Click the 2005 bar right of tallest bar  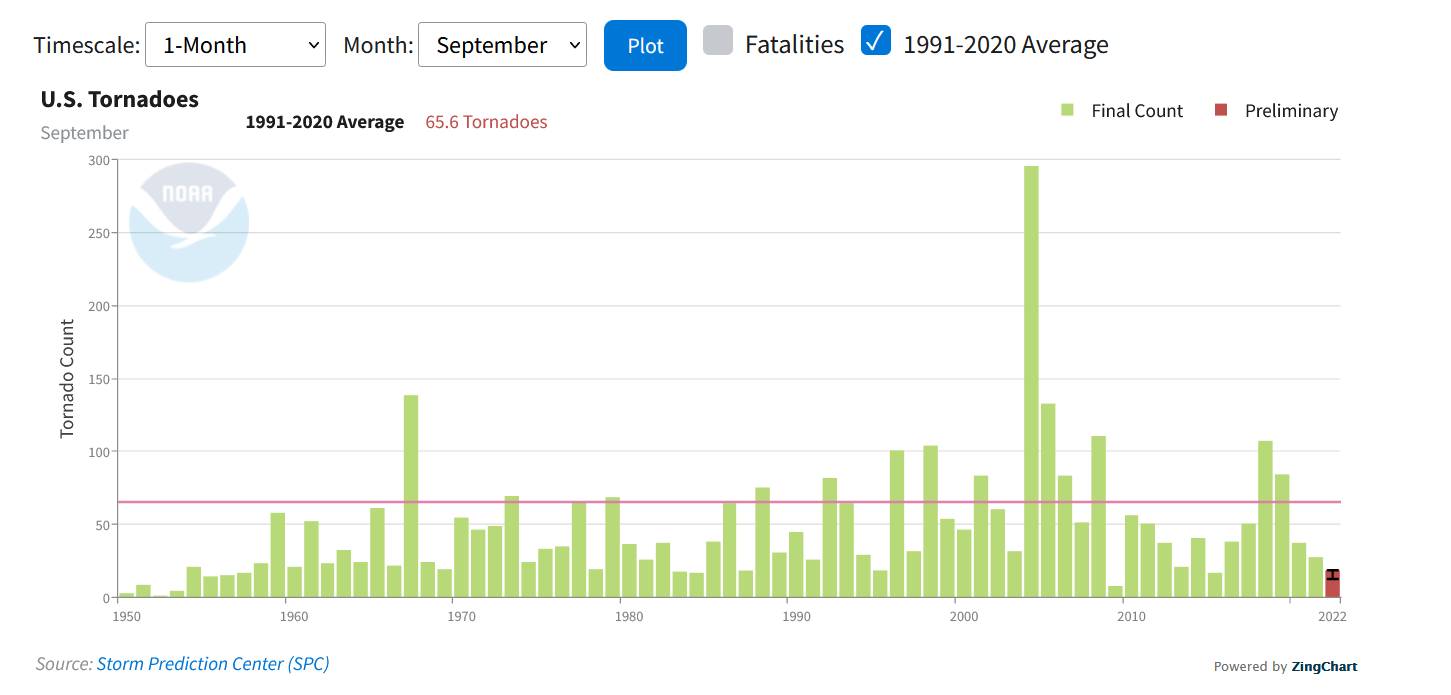coord(1048,500)
